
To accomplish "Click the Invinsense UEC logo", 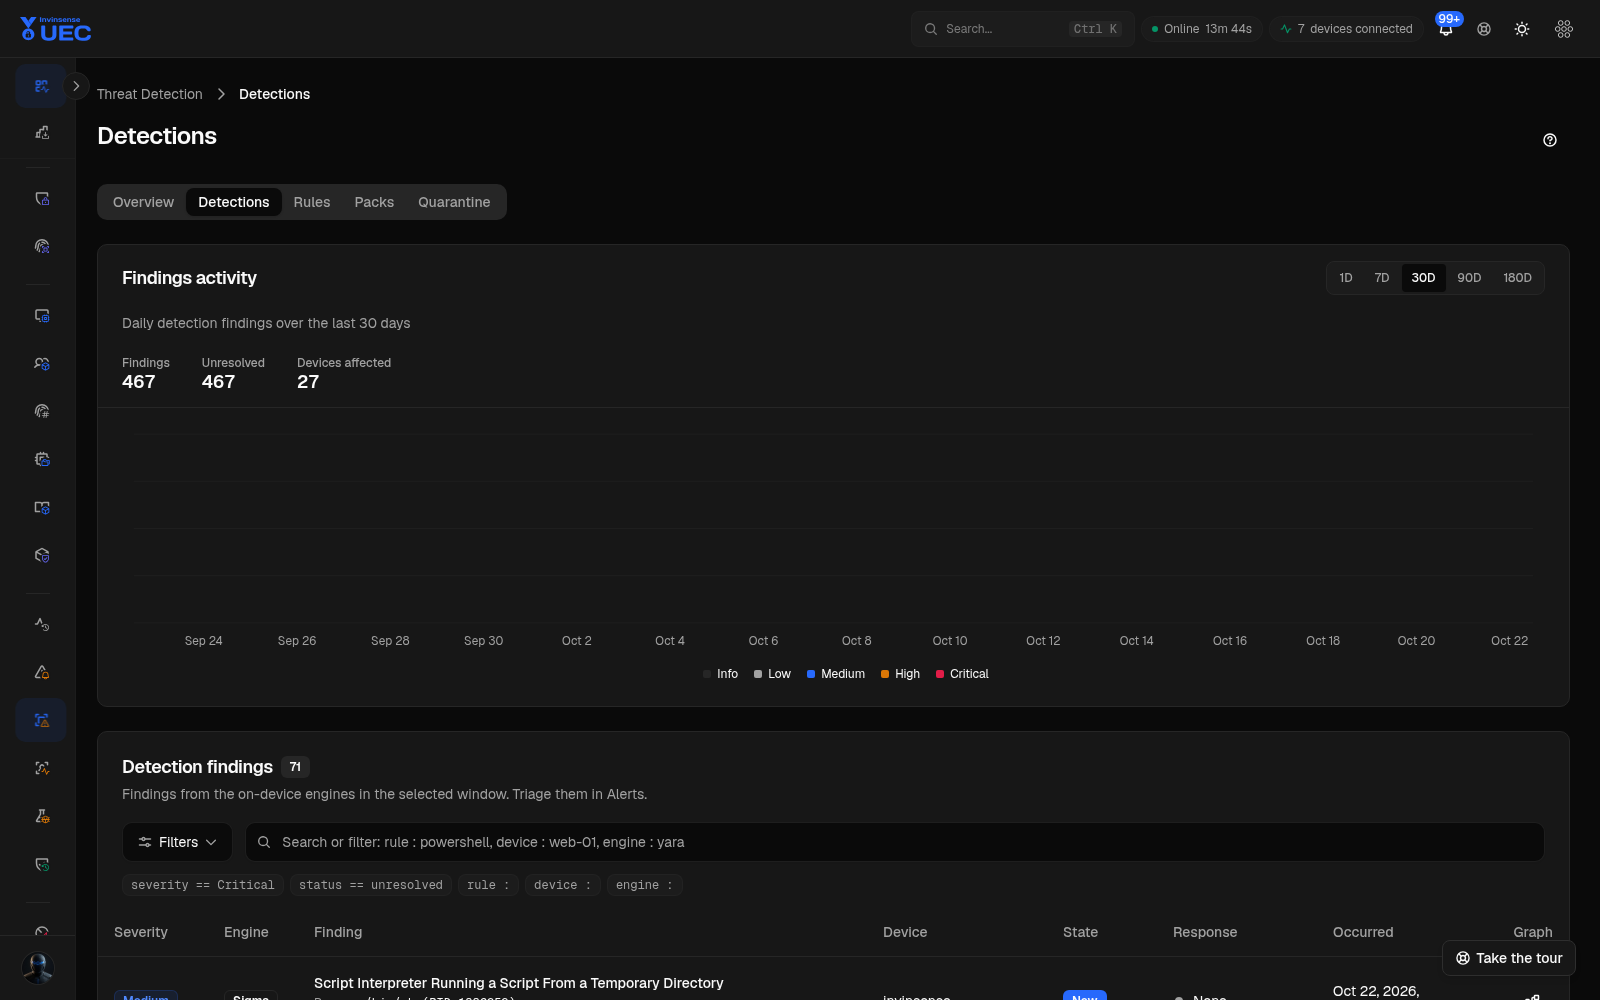I will point(56,29).
